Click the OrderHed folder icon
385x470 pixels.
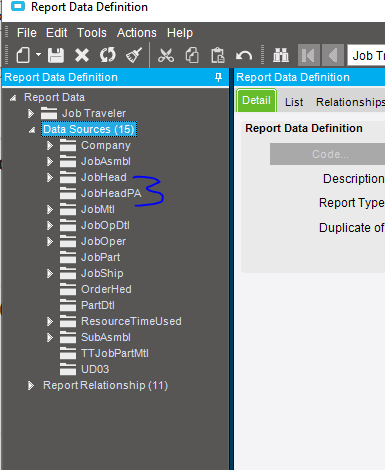pyautogui.click(x=68, y=289)
